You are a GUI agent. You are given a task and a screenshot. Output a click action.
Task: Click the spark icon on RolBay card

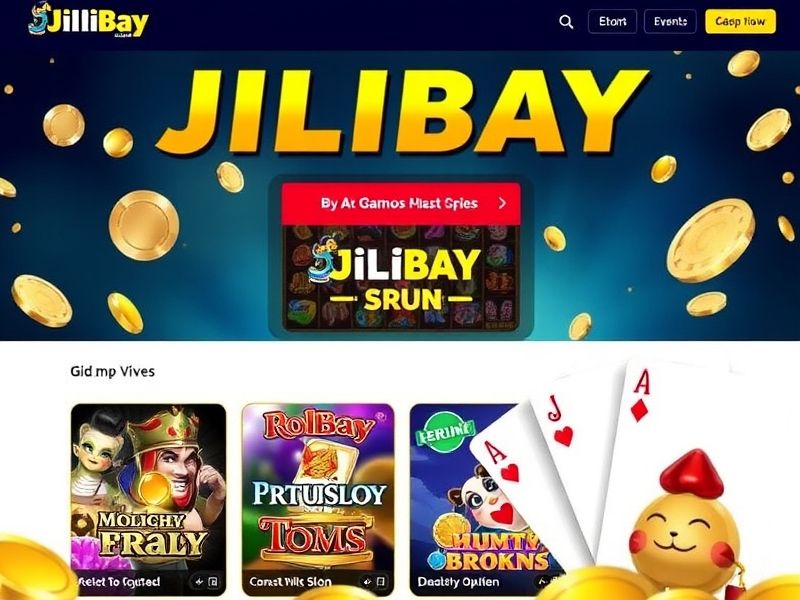(x=366, y=582)
